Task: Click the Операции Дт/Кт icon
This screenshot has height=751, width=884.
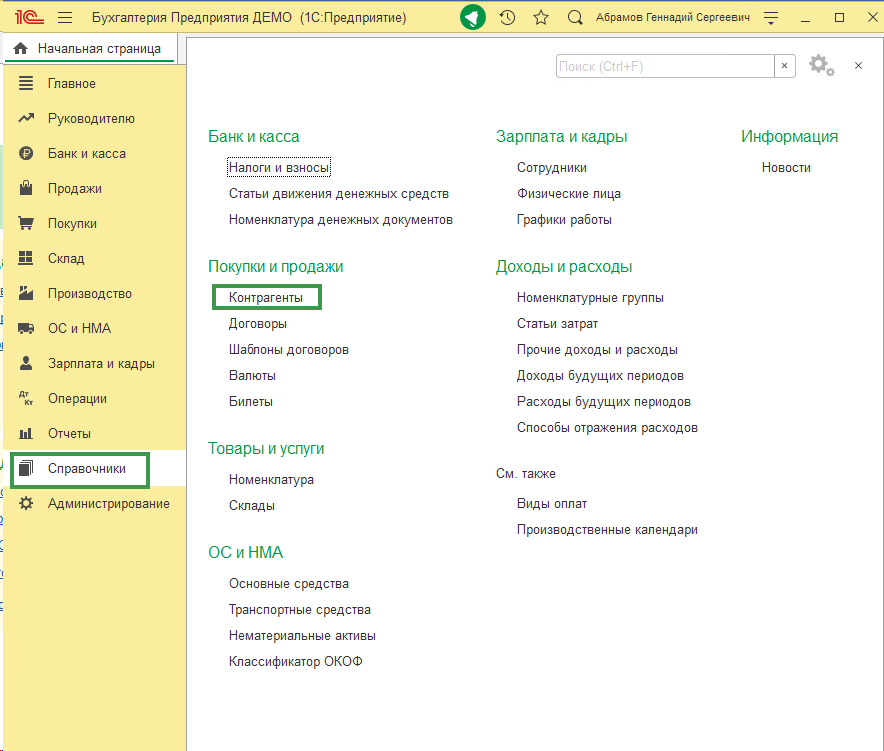Action: (26, 398)
